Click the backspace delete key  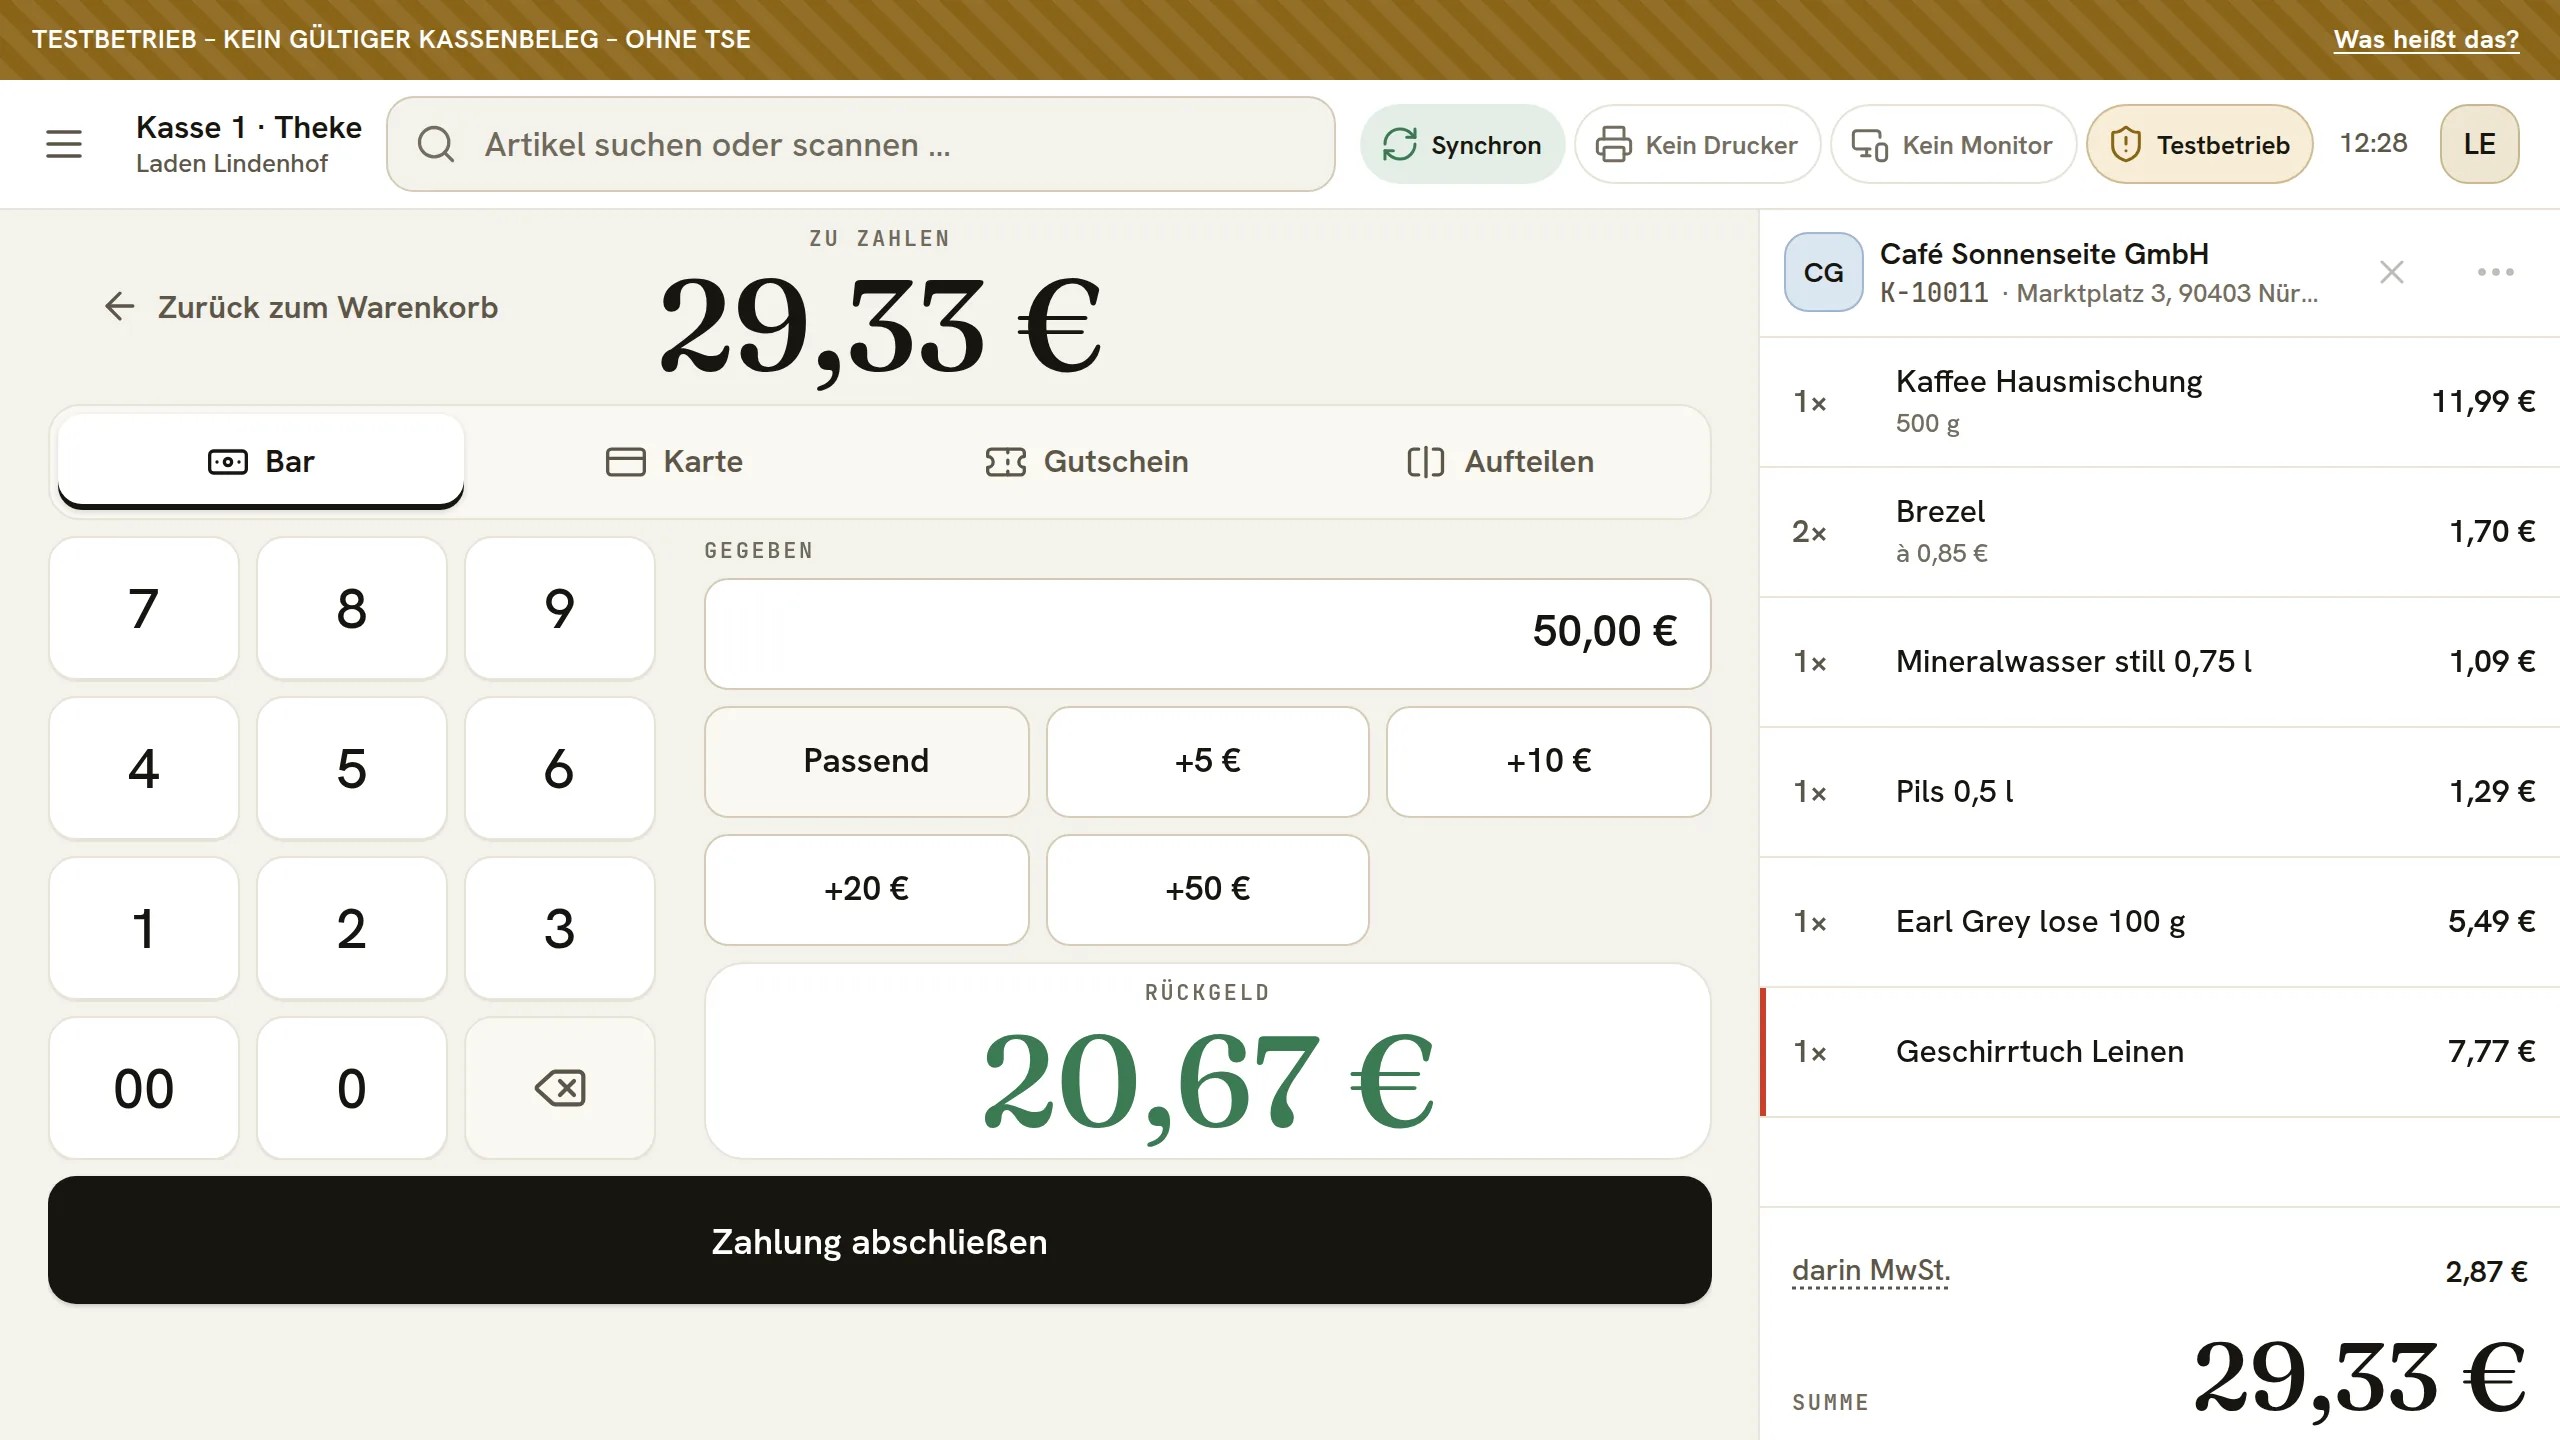point(560,1088)
